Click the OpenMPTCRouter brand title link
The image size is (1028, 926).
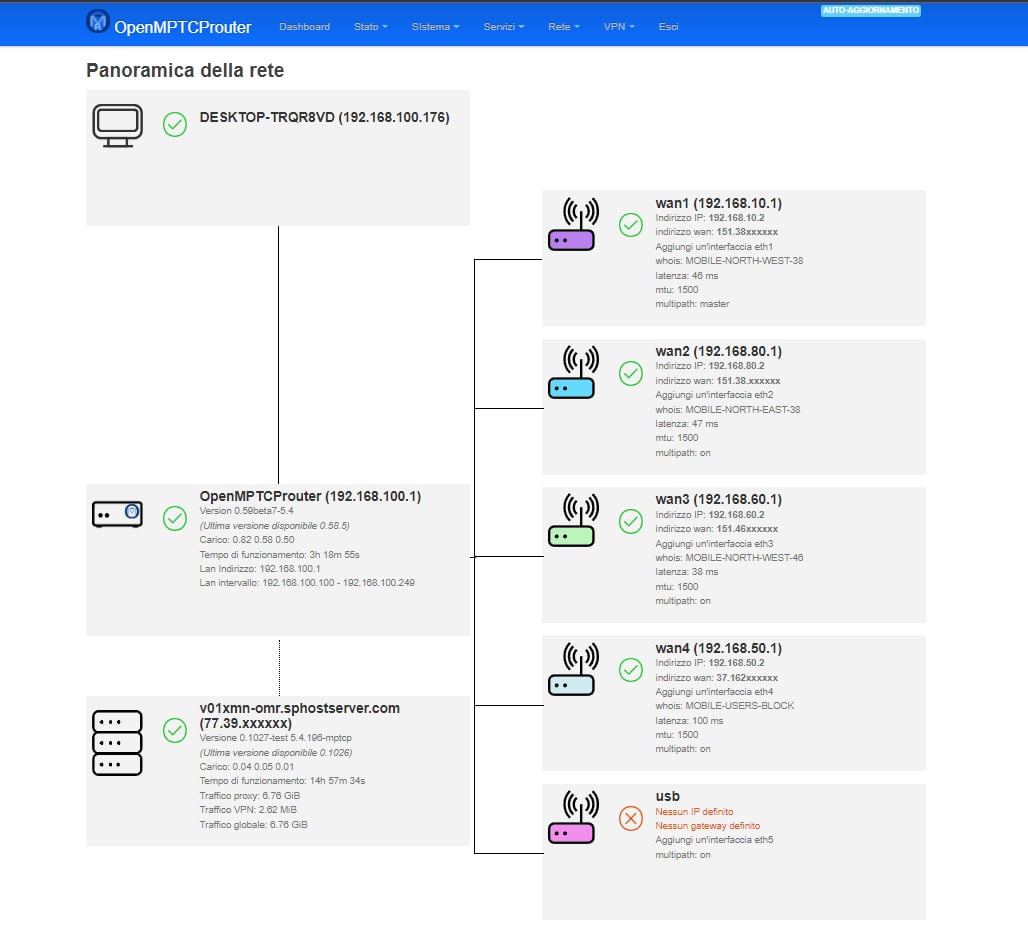(x=183, y=28)
